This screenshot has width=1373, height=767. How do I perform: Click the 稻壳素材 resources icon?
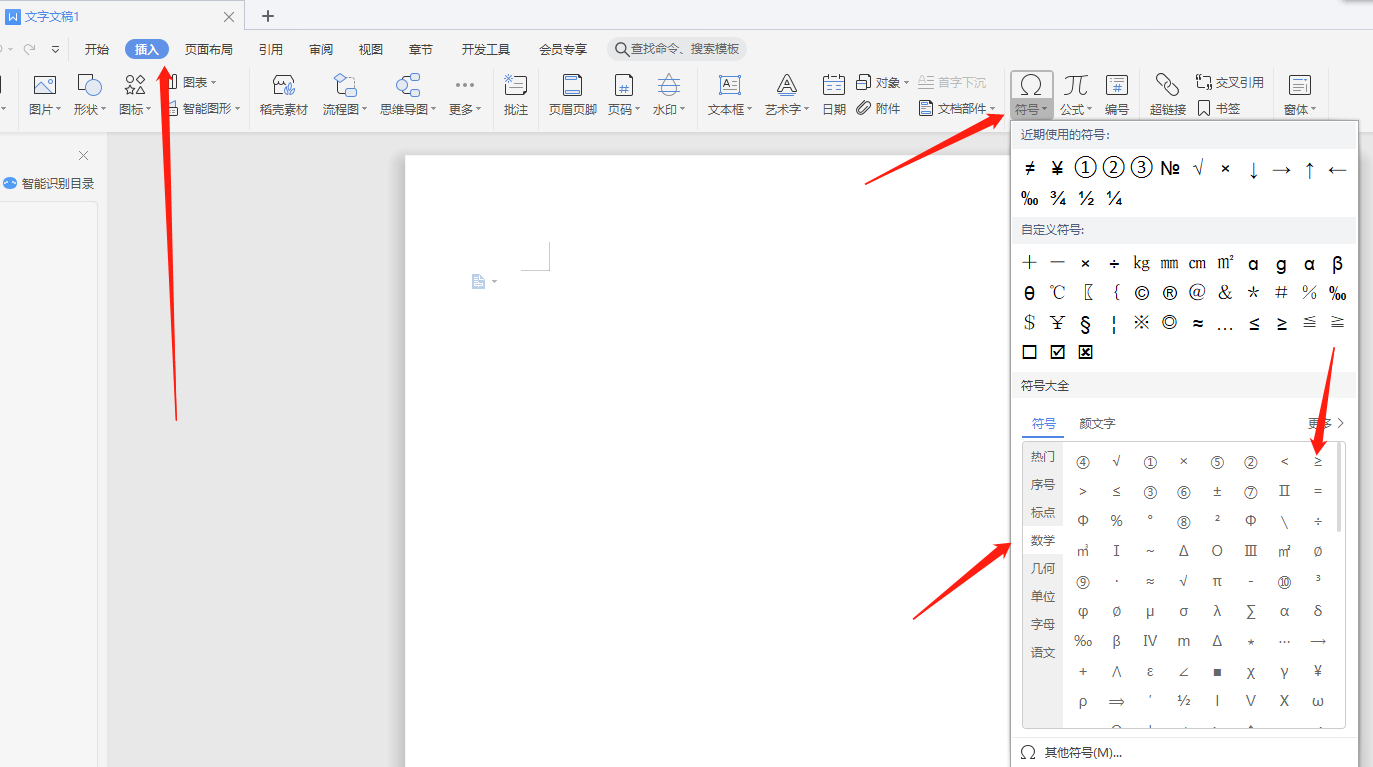tap(283, 95)
